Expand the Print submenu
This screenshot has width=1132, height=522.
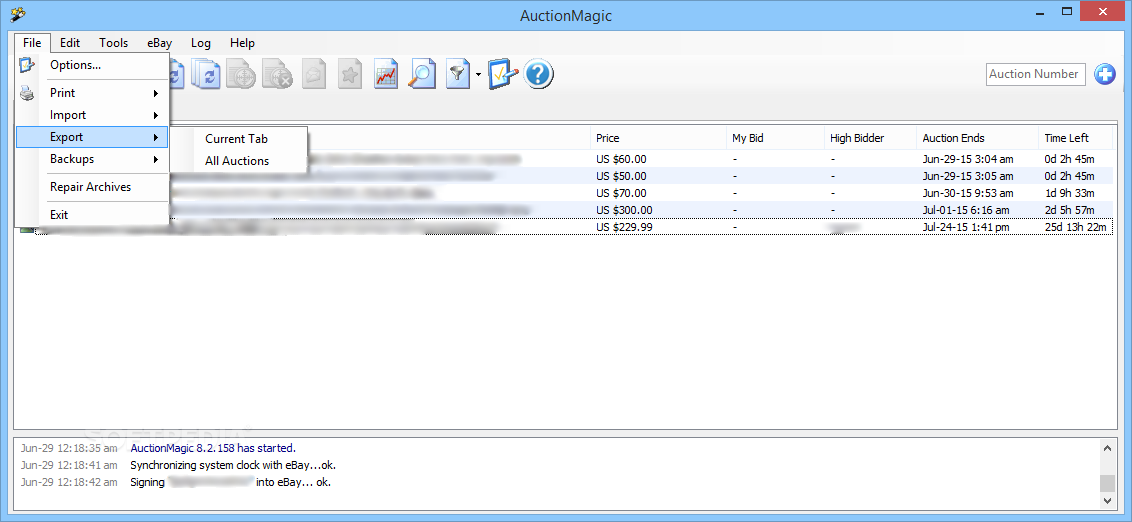coord(92,93)
